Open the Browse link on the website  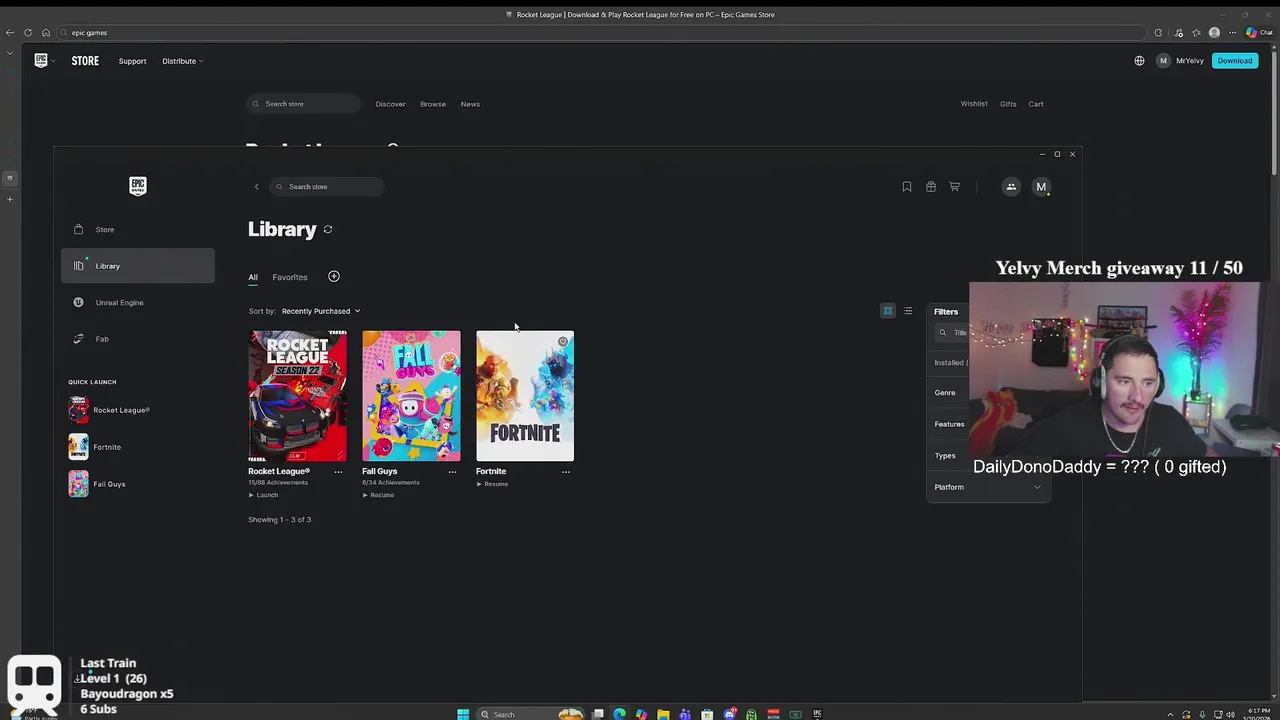pyautogui.click(x=433, y=104)
